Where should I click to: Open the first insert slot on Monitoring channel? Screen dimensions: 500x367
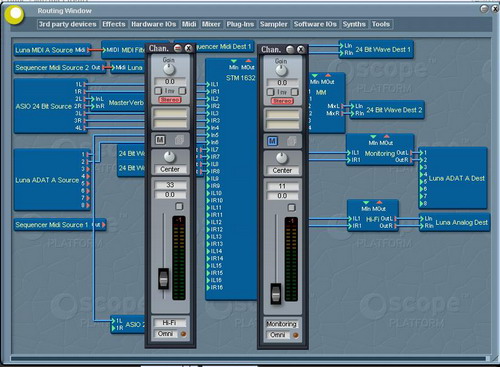(x=282, y=115)
